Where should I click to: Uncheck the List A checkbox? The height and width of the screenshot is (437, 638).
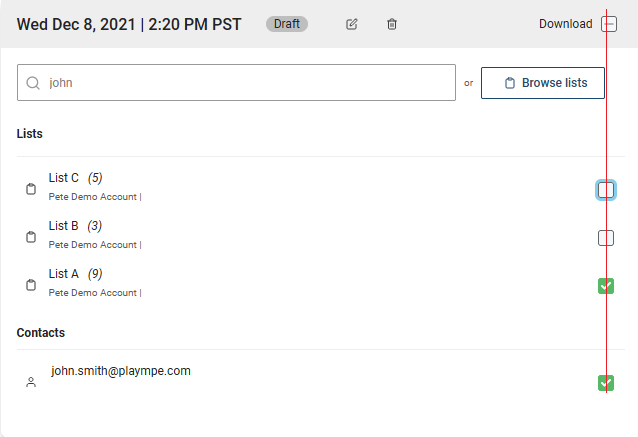point(606,286)
